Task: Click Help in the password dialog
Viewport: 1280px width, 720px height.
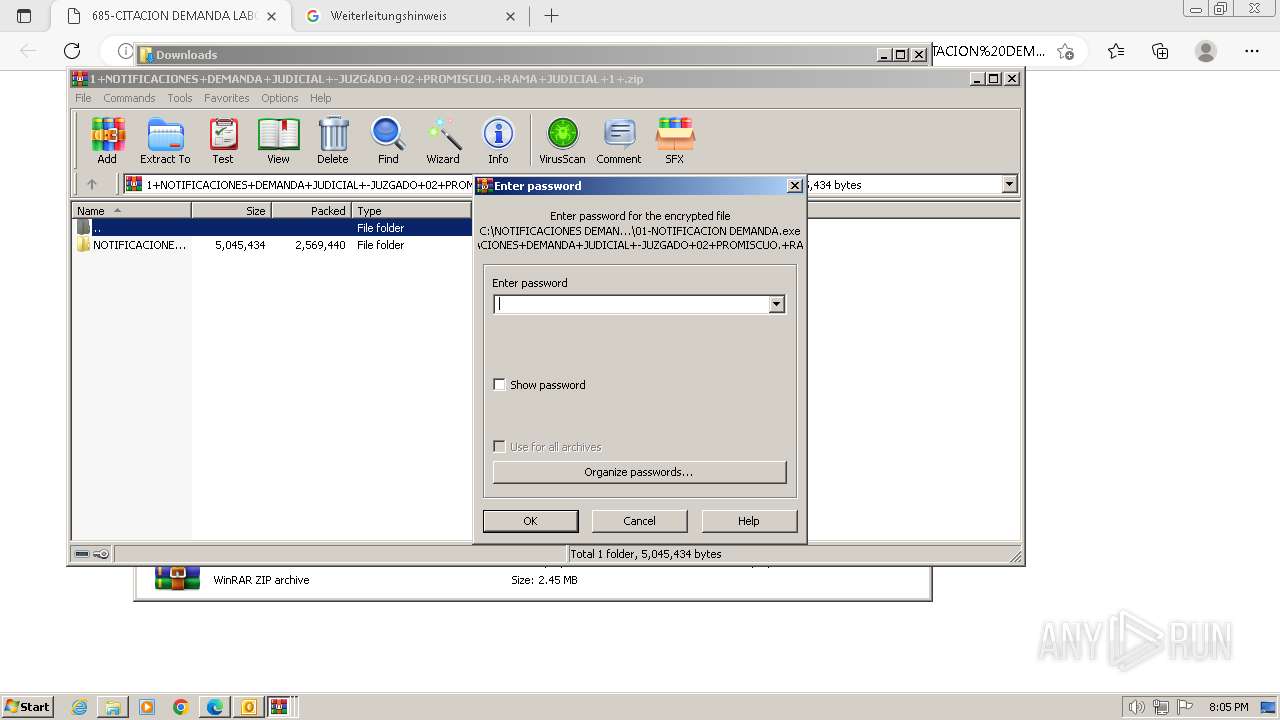Action: point(749,521)
